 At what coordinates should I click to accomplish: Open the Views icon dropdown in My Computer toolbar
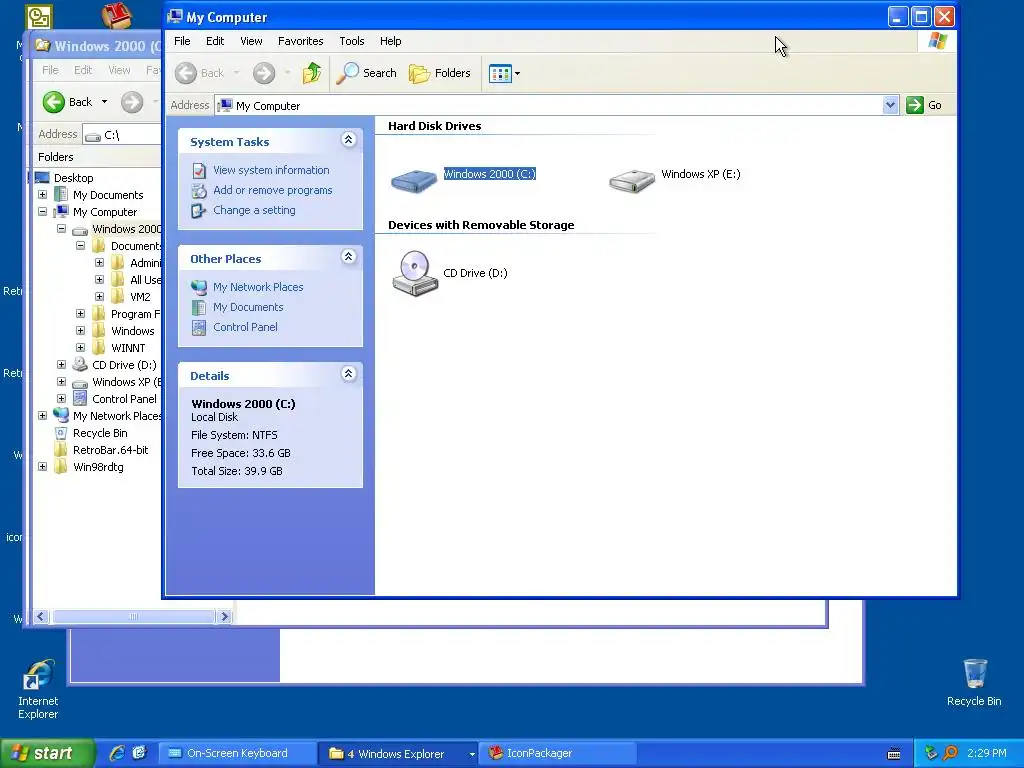pyautogui.click(x=504, y=73)
